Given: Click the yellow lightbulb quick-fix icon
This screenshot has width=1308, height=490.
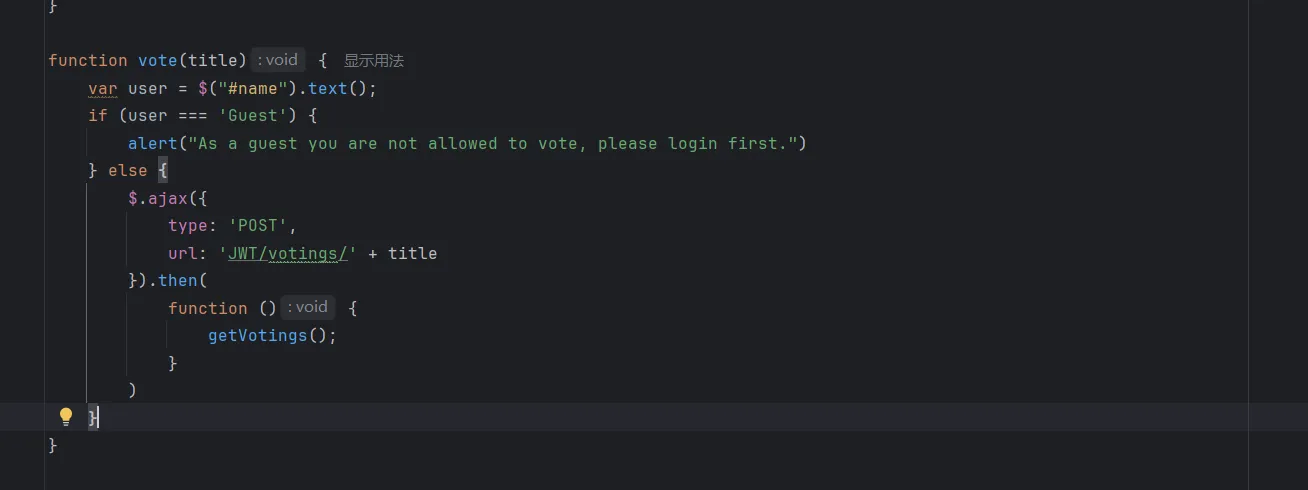Looking at the screenshot, I should [66, 417].
